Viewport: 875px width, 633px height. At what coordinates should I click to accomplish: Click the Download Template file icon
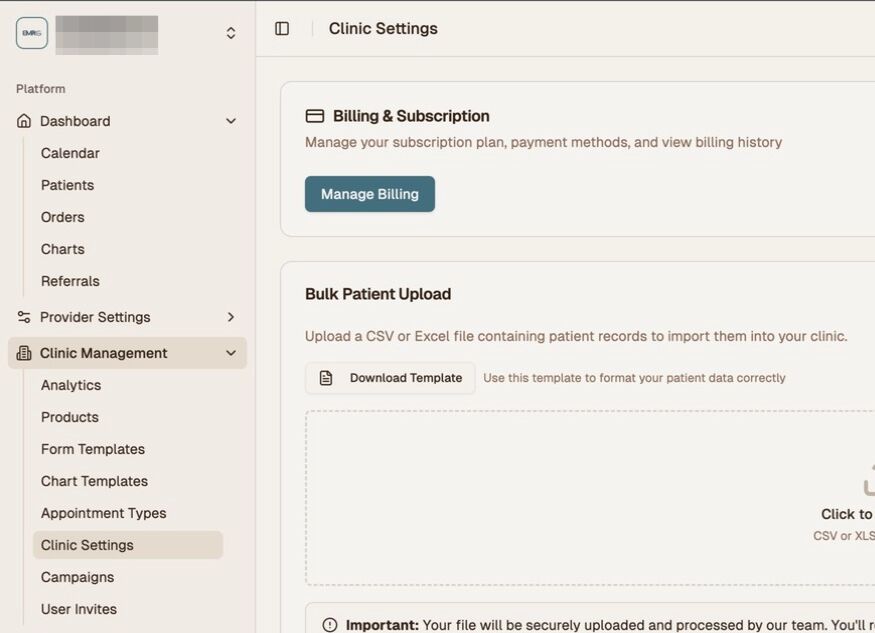point(326,378)
